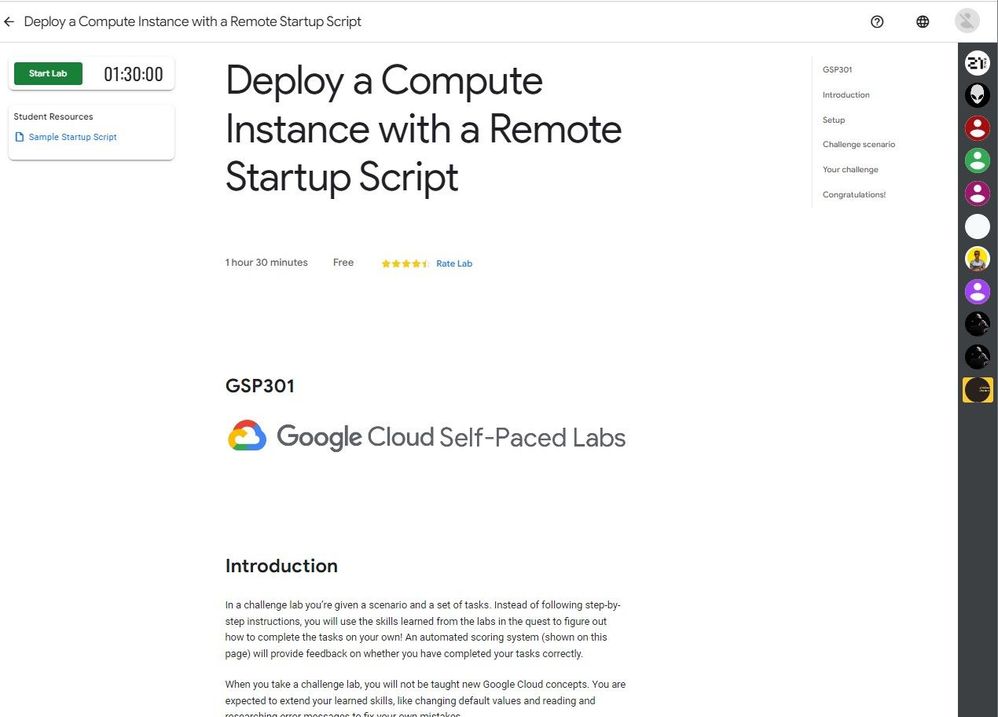Click the Sample Startup Script document icon
998x717 pixels.
pos(19,137)
